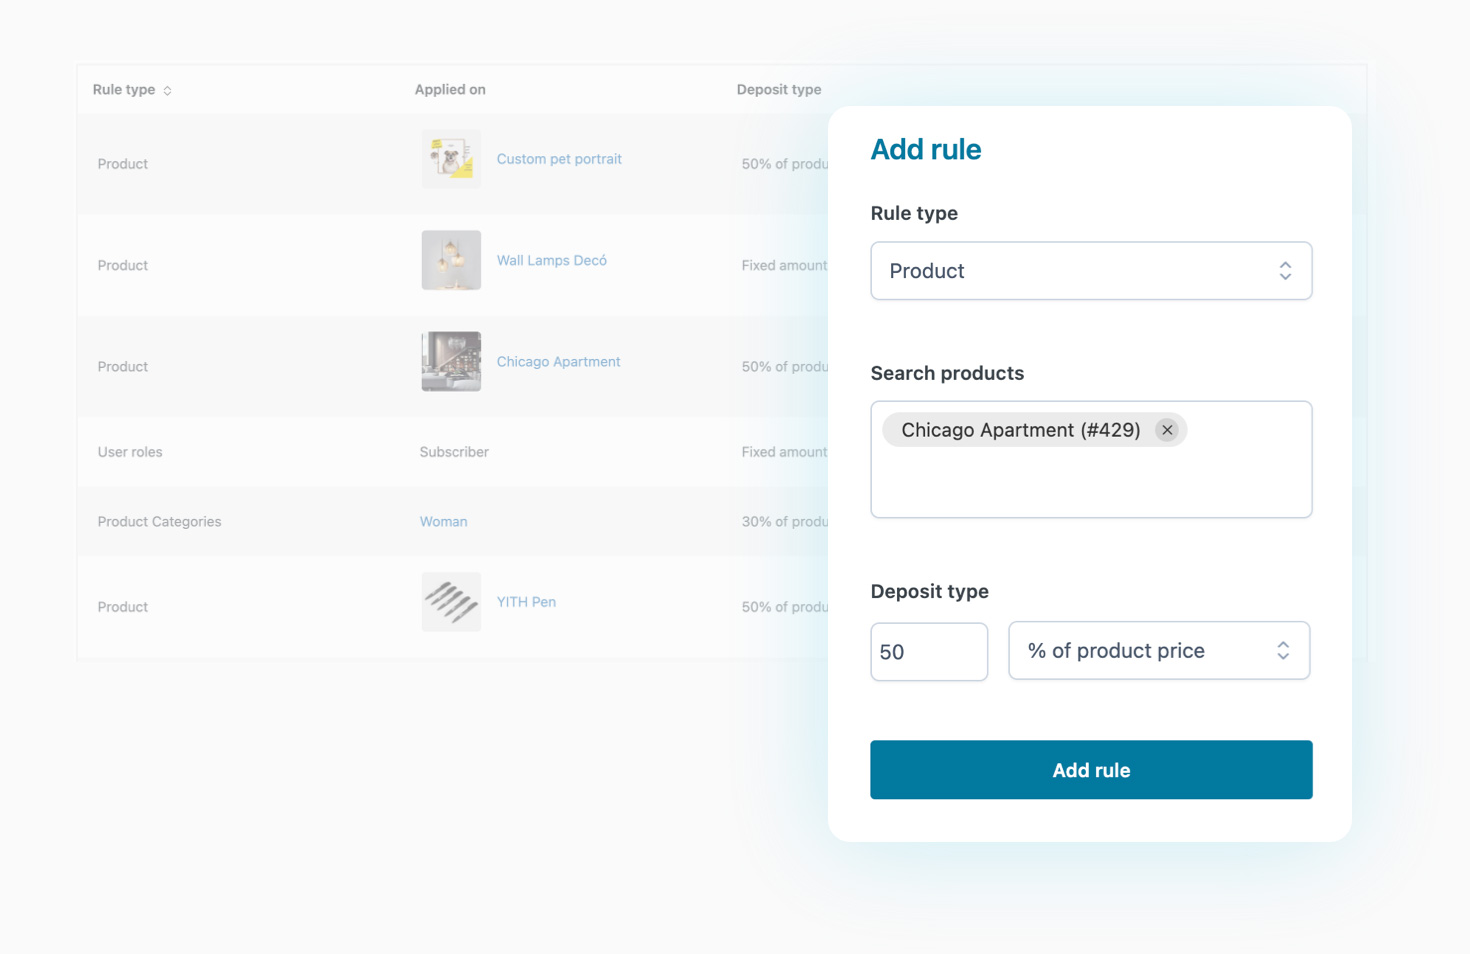1470x954 pixels.
Task: Sort table by Rule type arrows
Action: point(167,91)
